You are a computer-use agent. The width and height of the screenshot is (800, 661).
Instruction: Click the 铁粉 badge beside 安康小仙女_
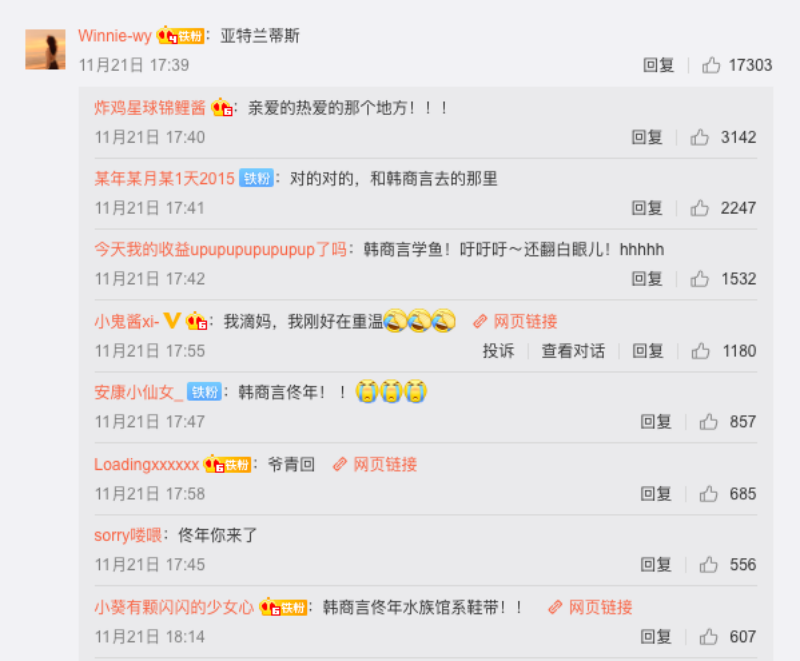pyautogui.click(x=204, y=392)
